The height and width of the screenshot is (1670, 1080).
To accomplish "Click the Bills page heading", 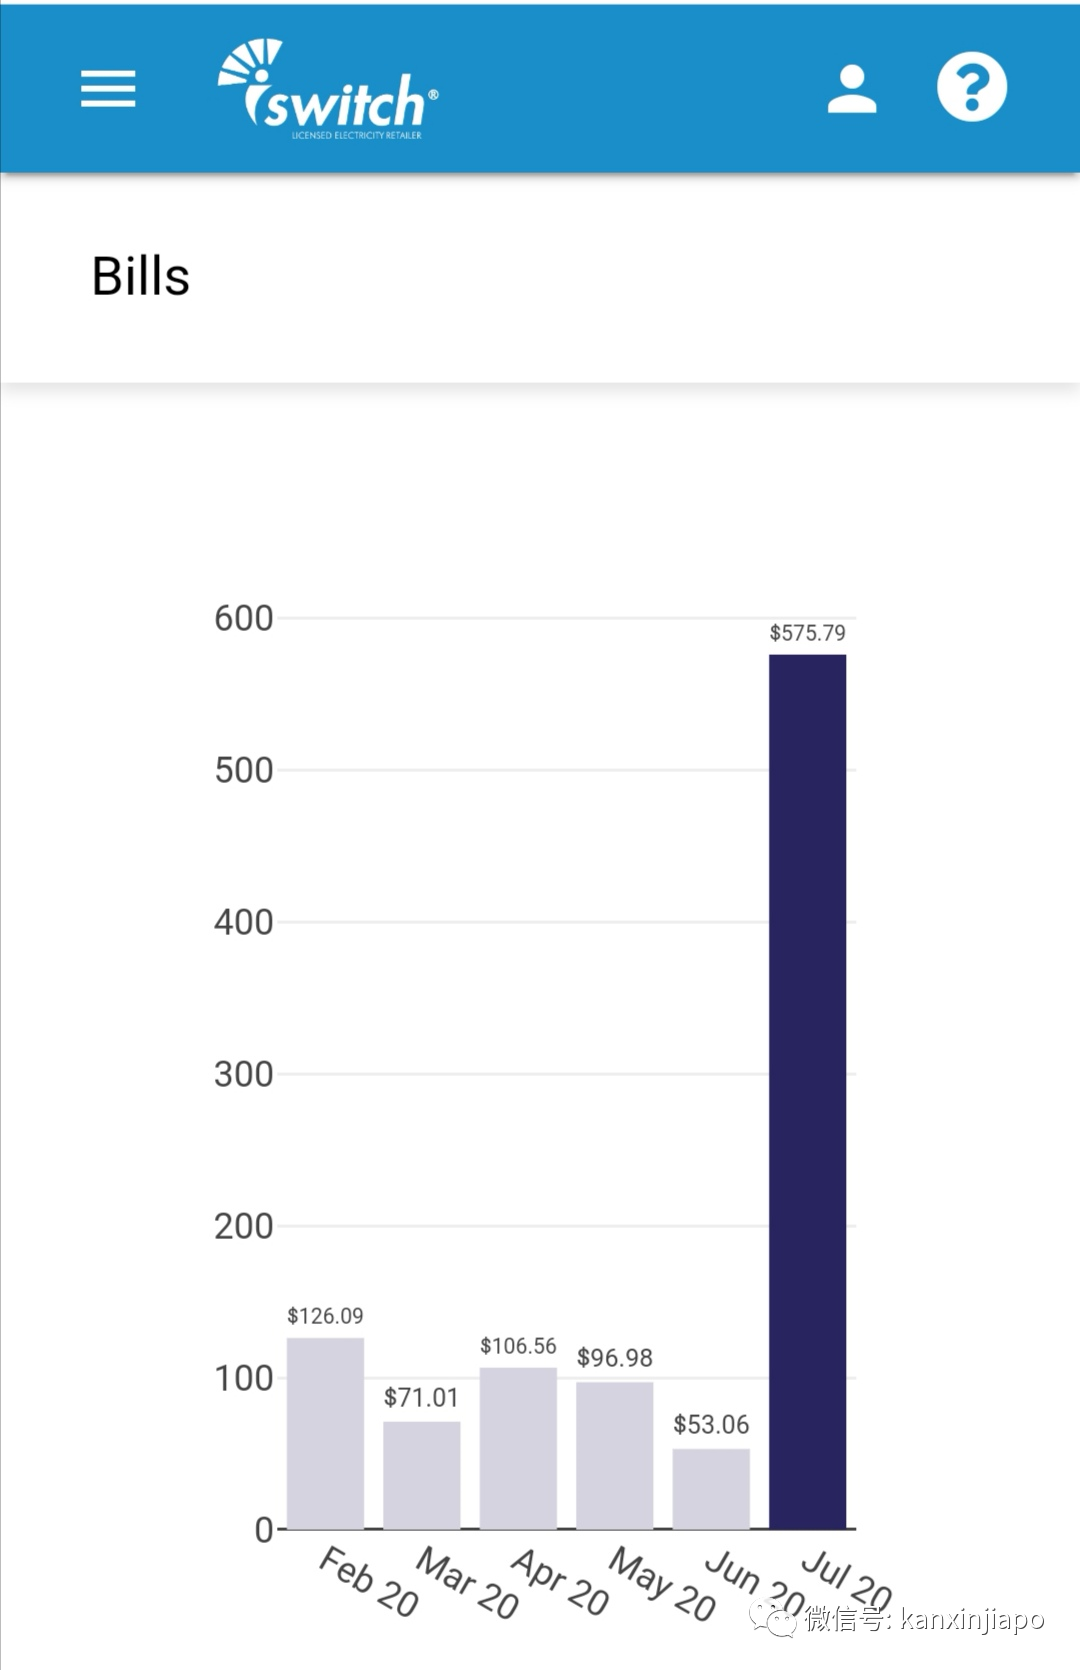I will click(141, 276).
